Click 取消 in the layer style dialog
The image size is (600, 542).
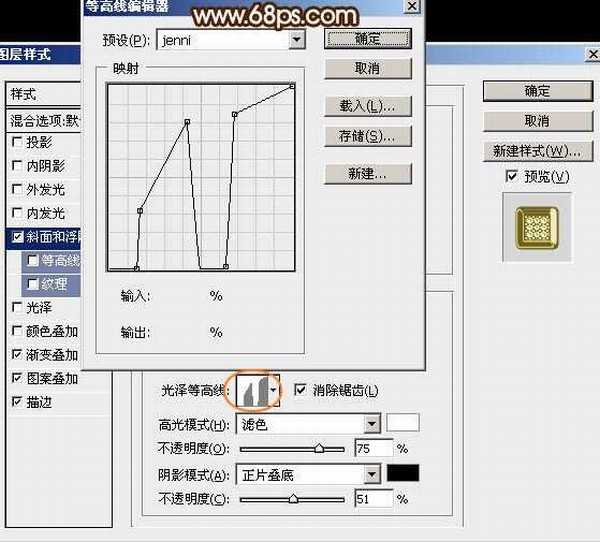[538, 121]
